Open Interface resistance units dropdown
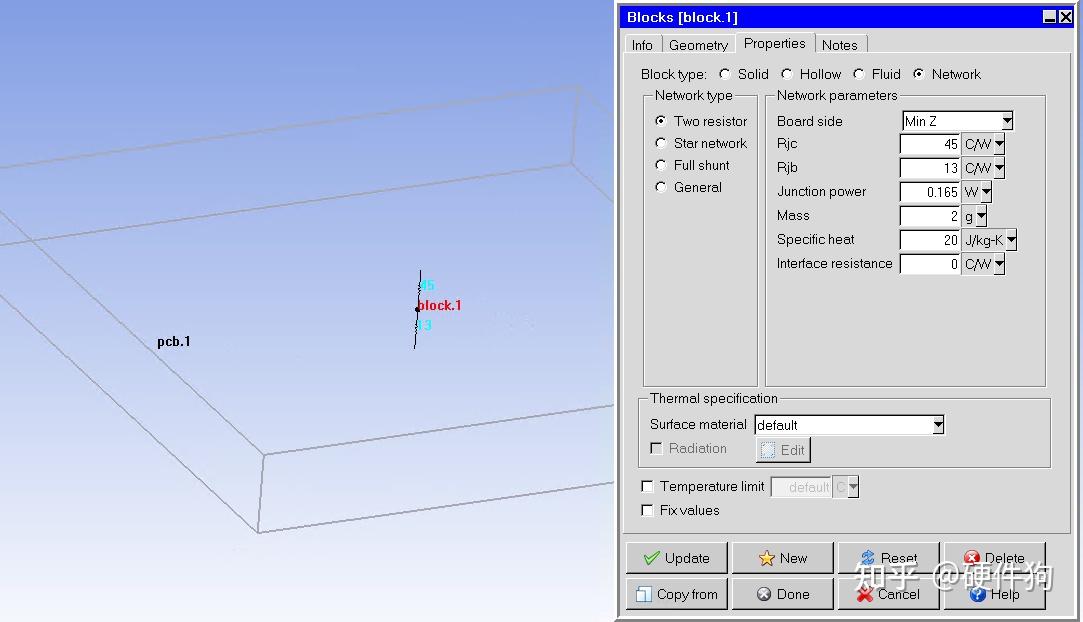The width and height of the screenshot is (1083, 622). click(999, 264)
